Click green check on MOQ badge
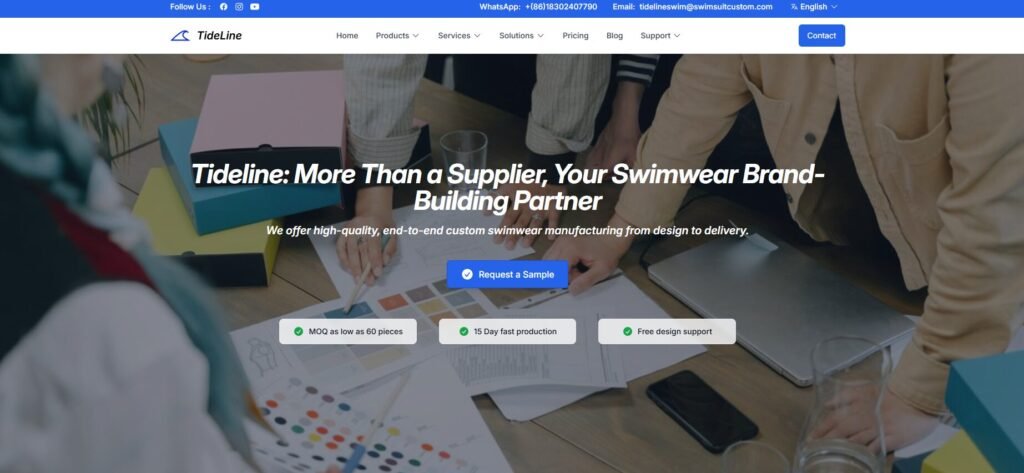Image resolution: width=1024 pixels, height=473 pixels. point(298,331)
